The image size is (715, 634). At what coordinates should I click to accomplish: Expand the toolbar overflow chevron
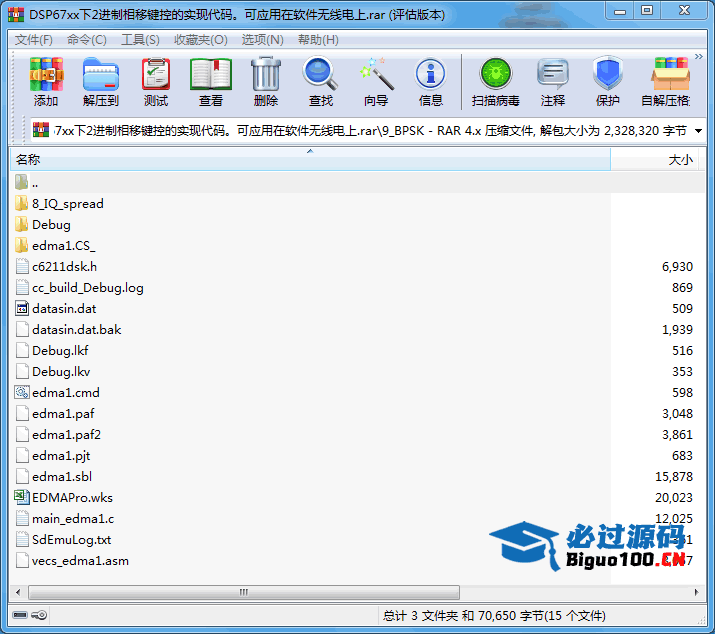[x=699, y=57]
